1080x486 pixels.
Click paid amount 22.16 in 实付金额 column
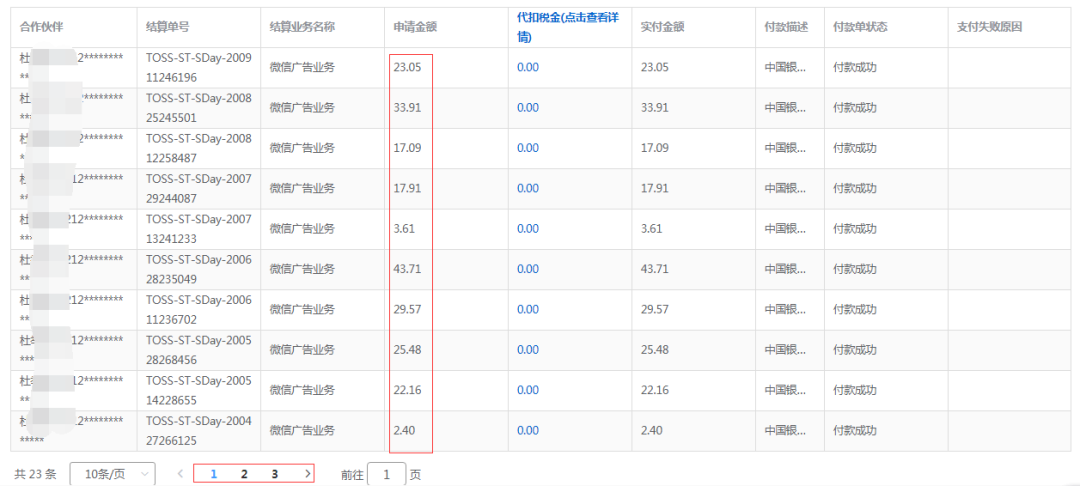click(x=654, y=390)
